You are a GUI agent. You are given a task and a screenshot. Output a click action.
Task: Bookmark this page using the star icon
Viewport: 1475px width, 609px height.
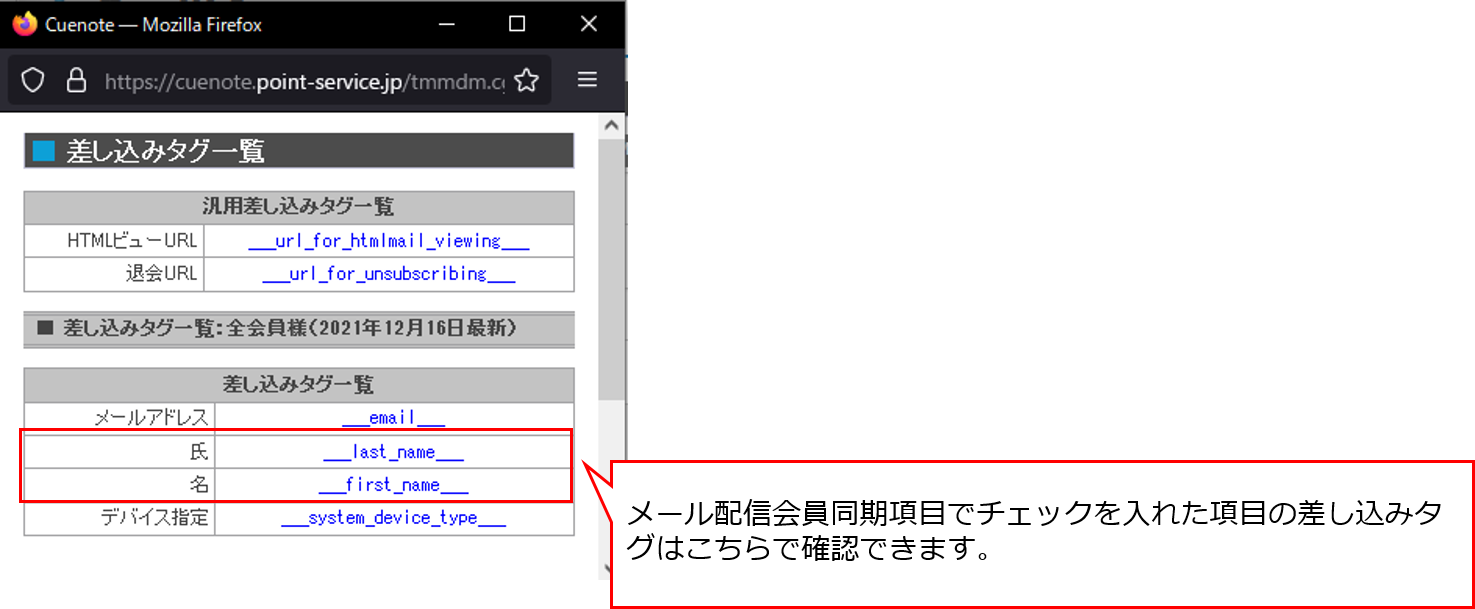527,79
